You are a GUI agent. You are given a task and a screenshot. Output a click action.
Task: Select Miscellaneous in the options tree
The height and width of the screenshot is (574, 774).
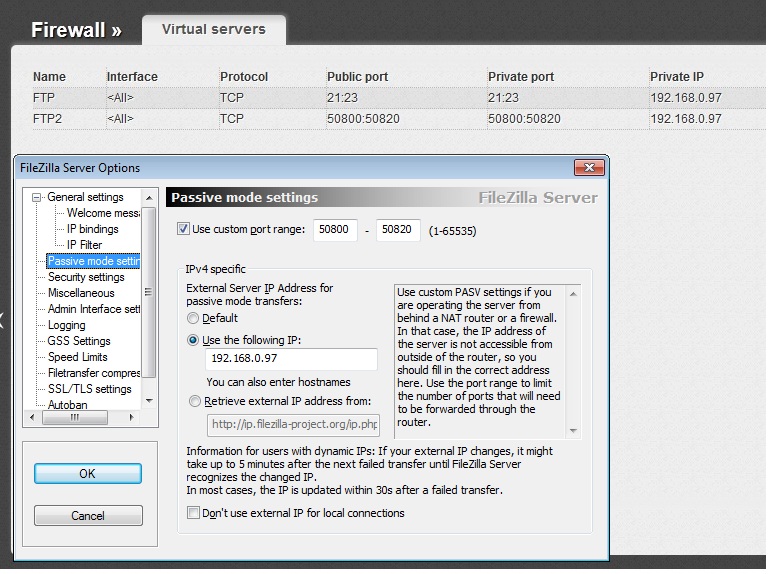[81, 293]
